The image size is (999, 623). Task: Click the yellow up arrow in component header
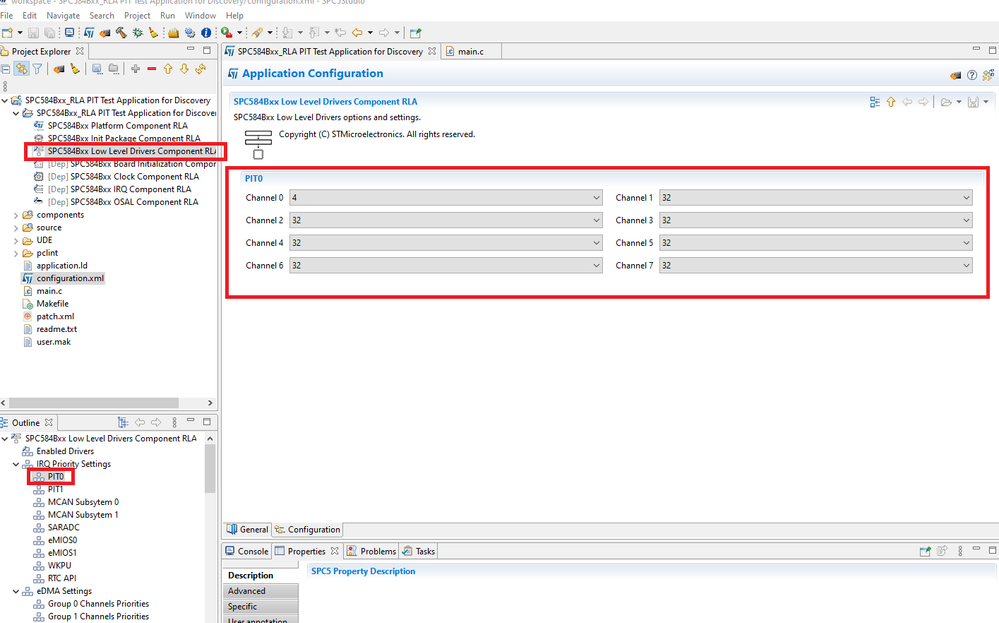click(891, 102)
